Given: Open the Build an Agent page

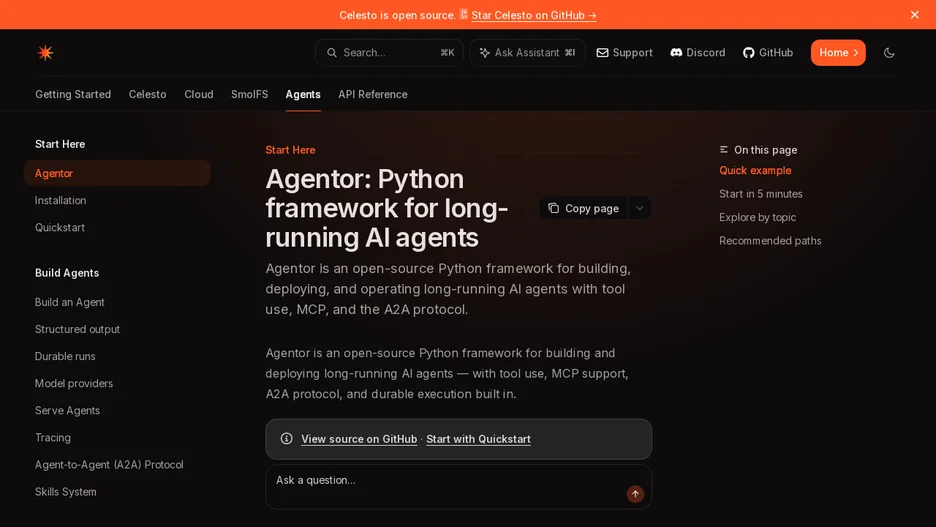Looking at the screenshot, I should 69,302.
